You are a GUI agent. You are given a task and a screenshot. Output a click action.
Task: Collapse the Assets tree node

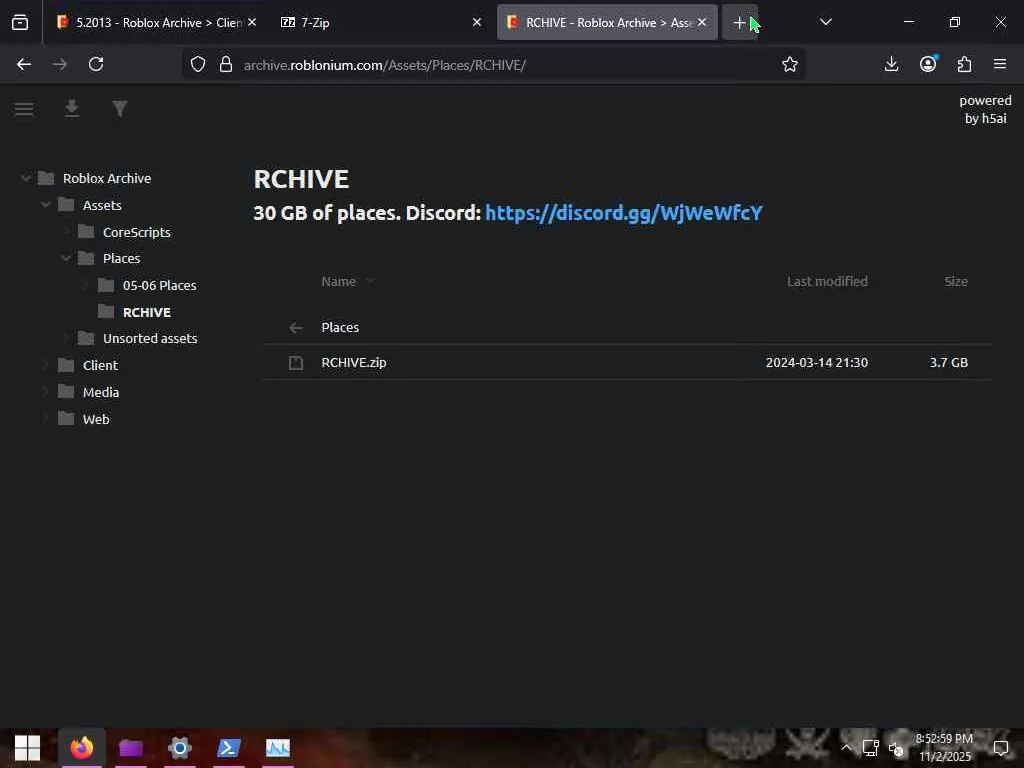pyautogui.click(x=46, y=205)
